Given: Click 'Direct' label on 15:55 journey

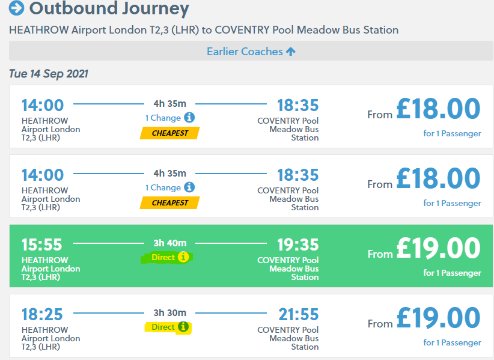Looking at the screenshot, I should [x=163, y=257].
